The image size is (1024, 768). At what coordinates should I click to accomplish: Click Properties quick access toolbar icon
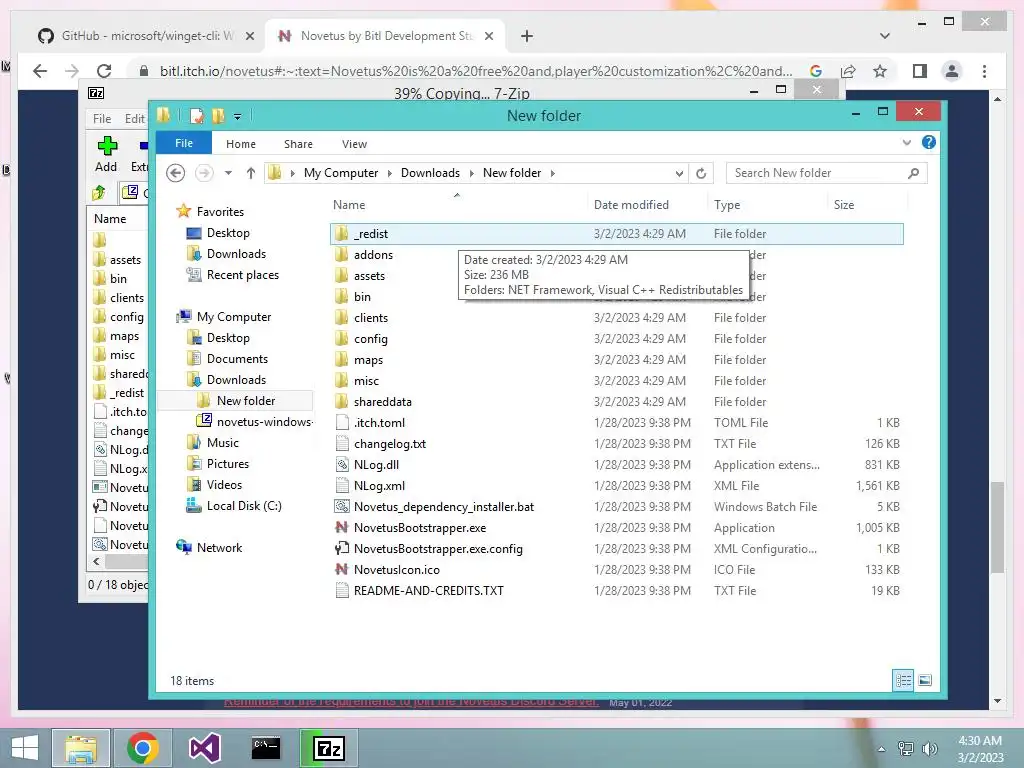pyautogui.click(x=197, y=116)
